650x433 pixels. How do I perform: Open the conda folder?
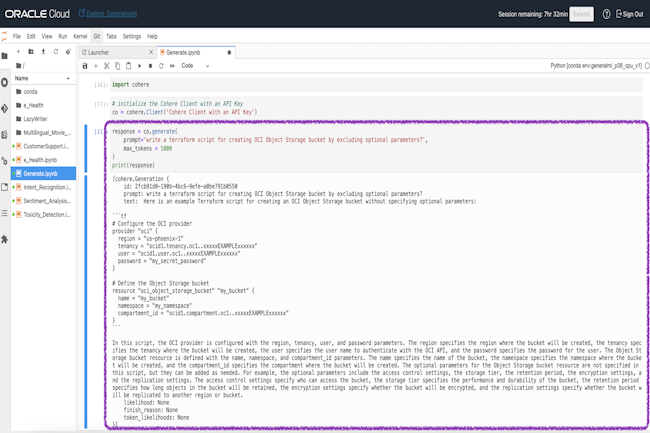(x=43, y=92)
